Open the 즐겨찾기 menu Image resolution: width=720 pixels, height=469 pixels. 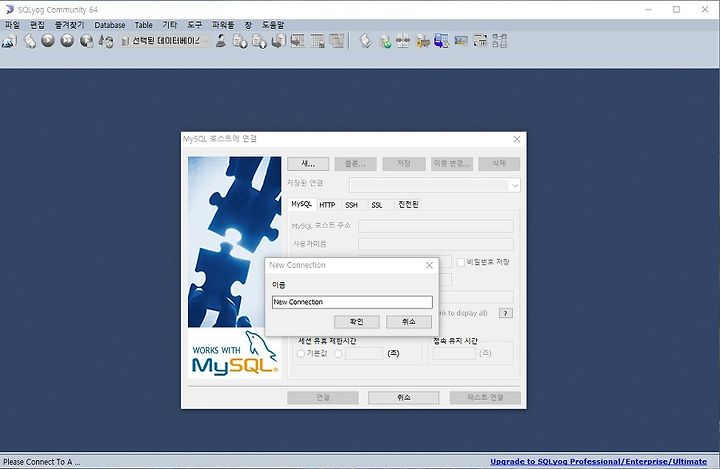(69, 25)
